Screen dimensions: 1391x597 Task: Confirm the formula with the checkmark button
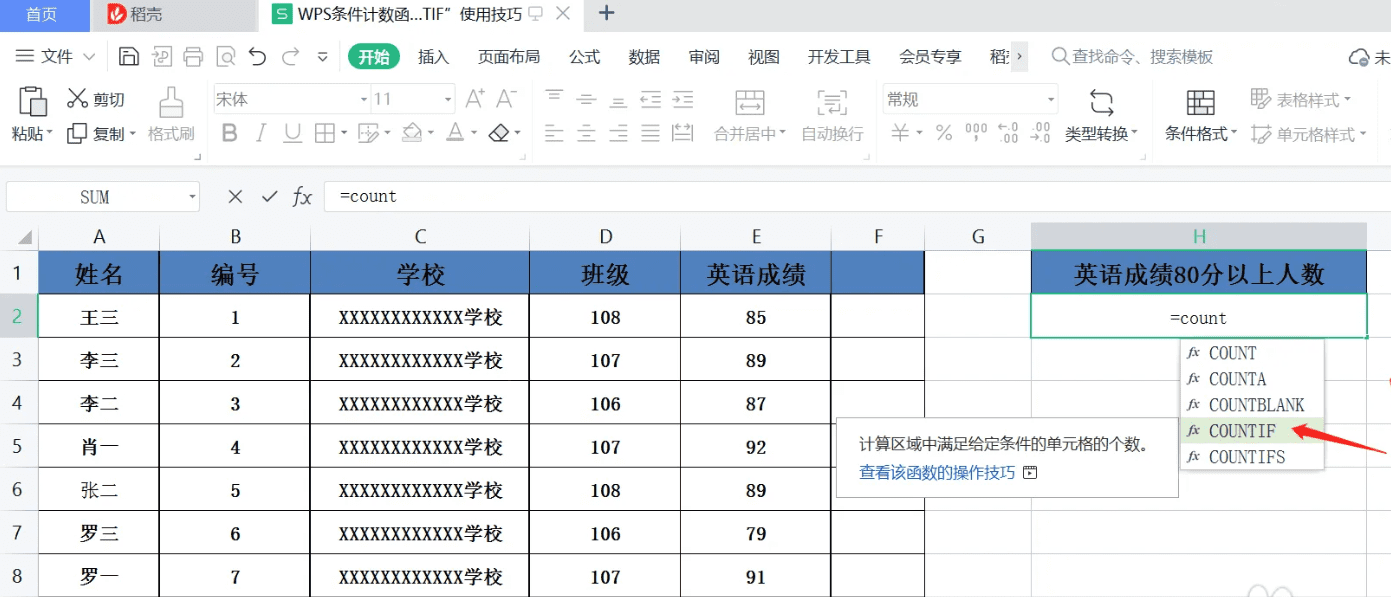click(267, 197)
